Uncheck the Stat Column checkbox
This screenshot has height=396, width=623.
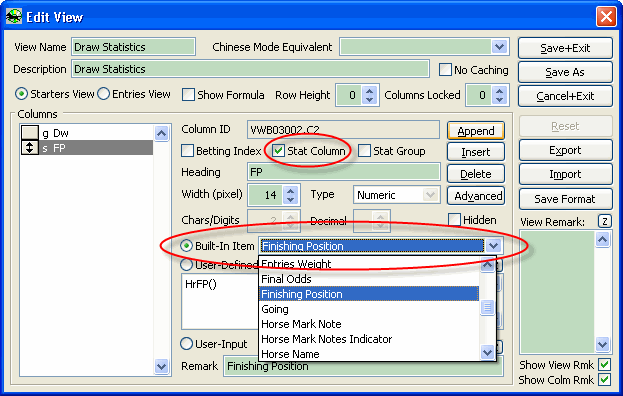coord(279,151)
